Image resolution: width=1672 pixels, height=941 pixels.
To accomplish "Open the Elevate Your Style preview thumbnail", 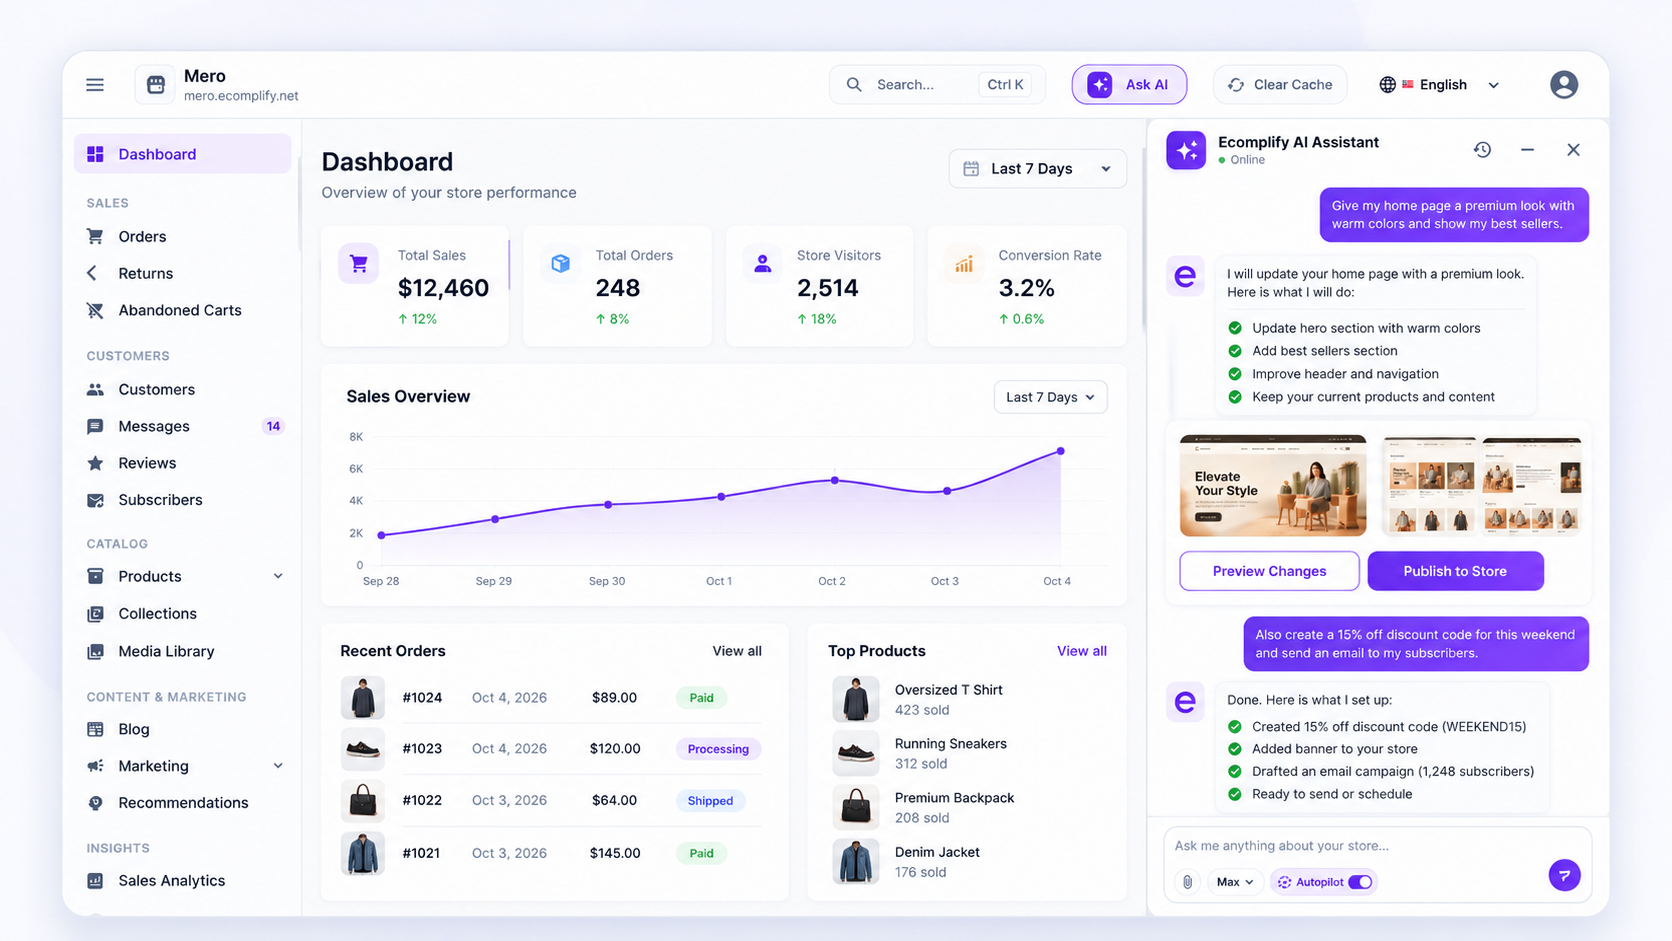I will point(1273,486).
